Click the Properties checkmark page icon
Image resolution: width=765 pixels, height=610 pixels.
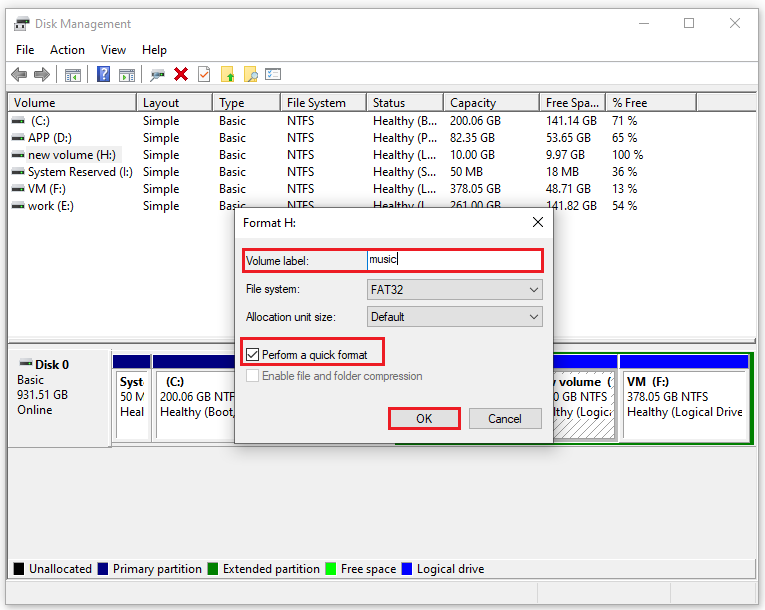click(204, 75)
